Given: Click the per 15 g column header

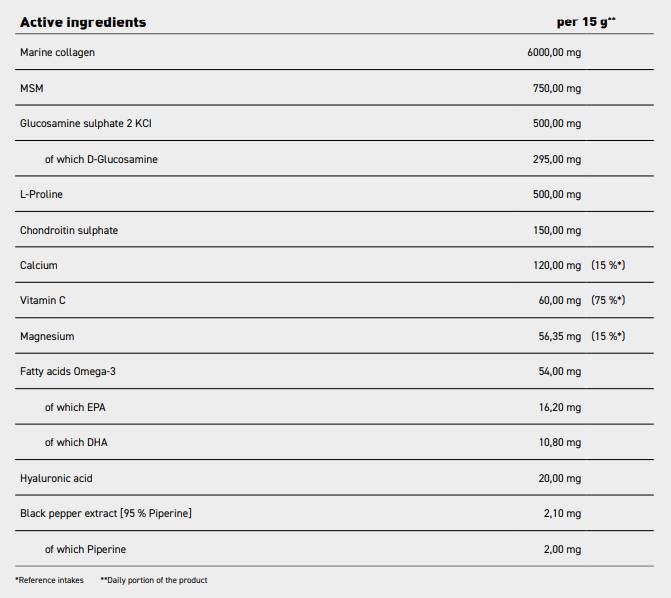Looking at the screenshot, I should (x=585, y=22).
